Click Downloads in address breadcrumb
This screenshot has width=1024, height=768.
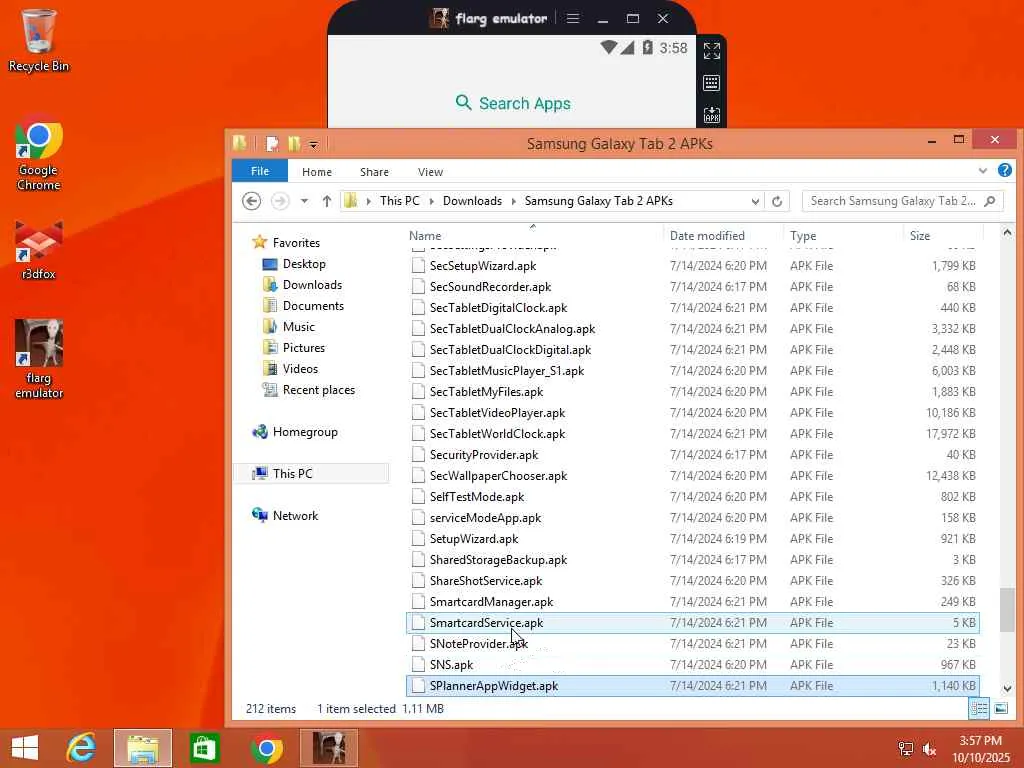pos(472,201)
